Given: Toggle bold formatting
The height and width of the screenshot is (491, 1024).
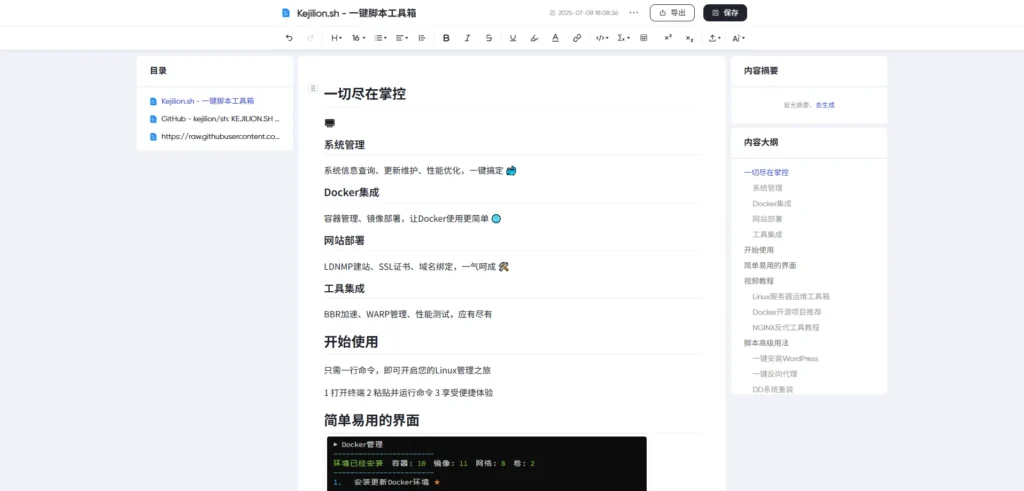Looking at the screenshot, I should pos(446,39).
